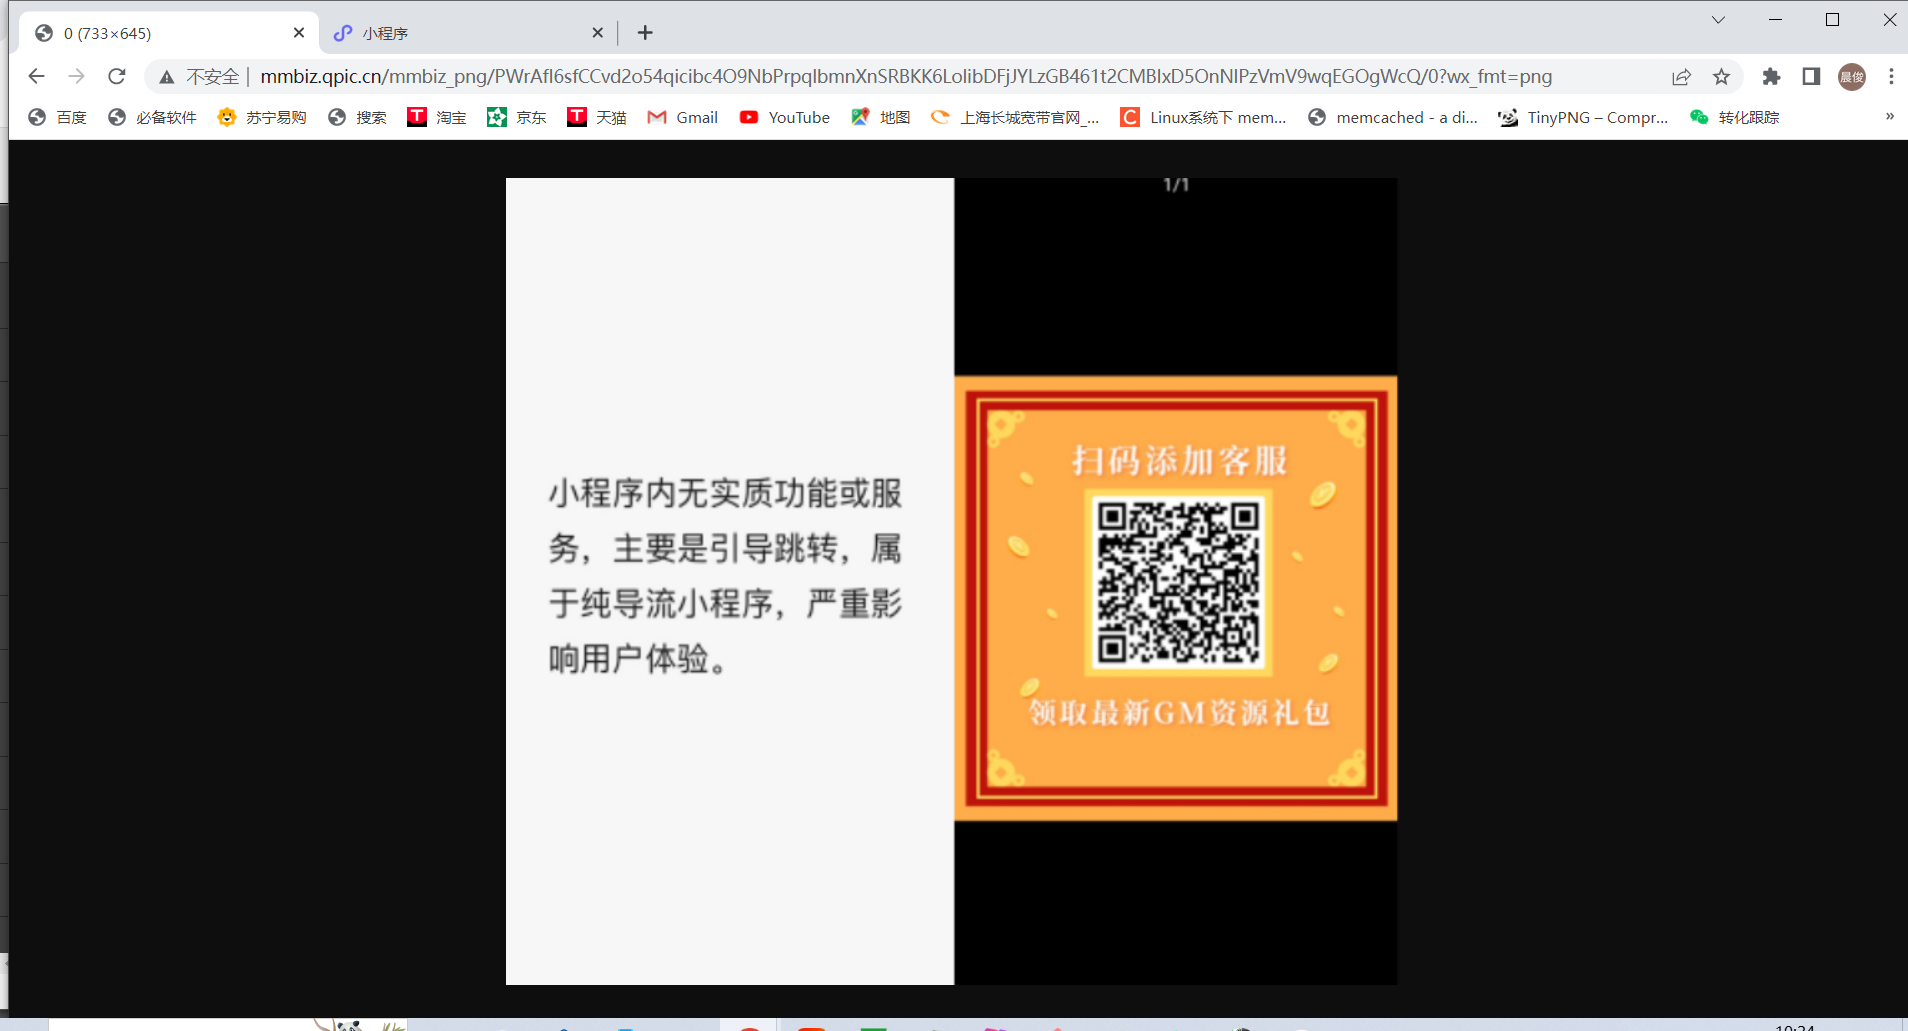This screenshot has width=1908, height=1031.
Task: Open a new browser tab
Action: click(645, 33)
